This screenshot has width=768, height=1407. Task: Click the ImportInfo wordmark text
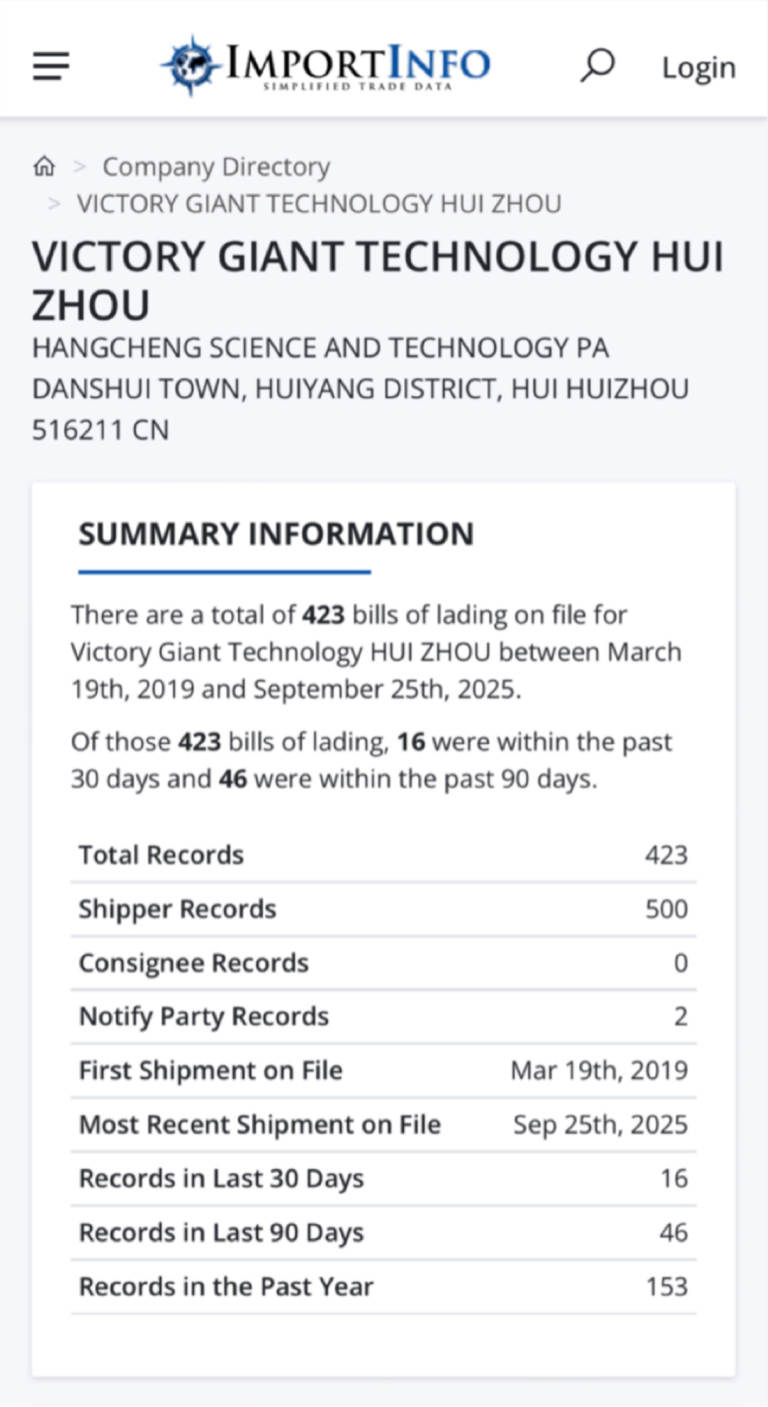click(359, 63)
